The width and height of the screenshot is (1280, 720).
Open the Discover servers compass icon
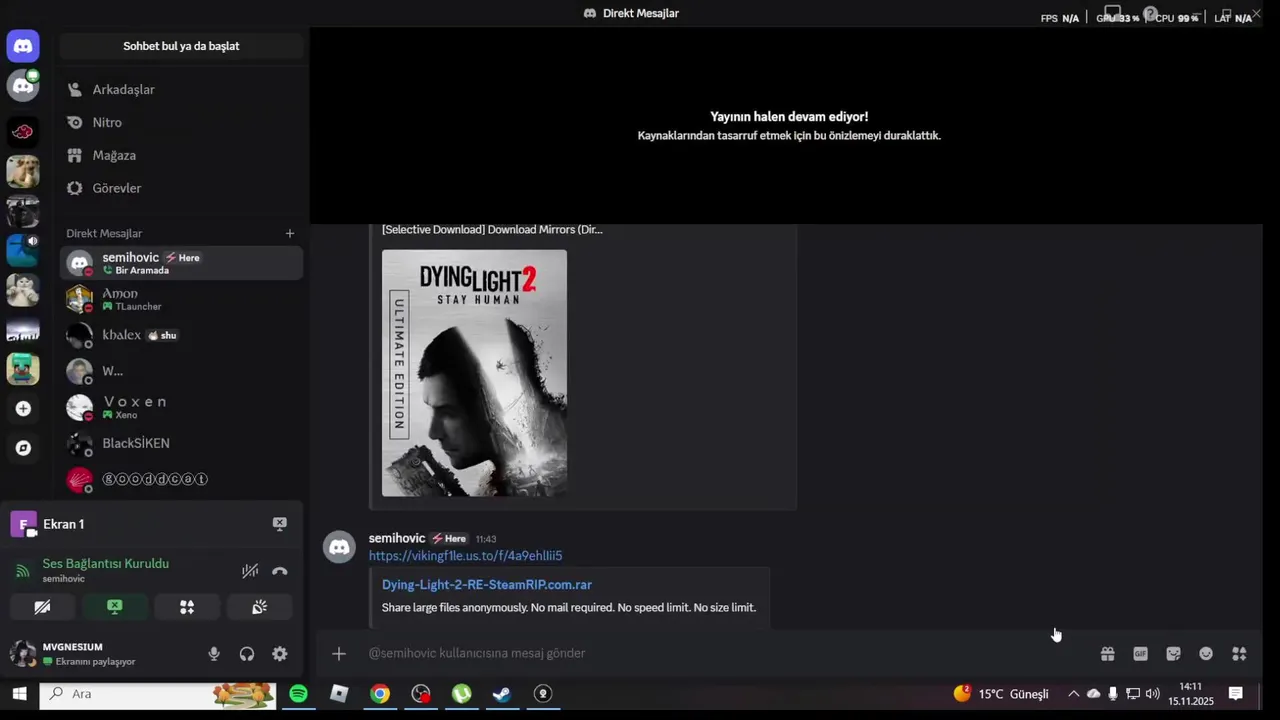pos(23,448)
